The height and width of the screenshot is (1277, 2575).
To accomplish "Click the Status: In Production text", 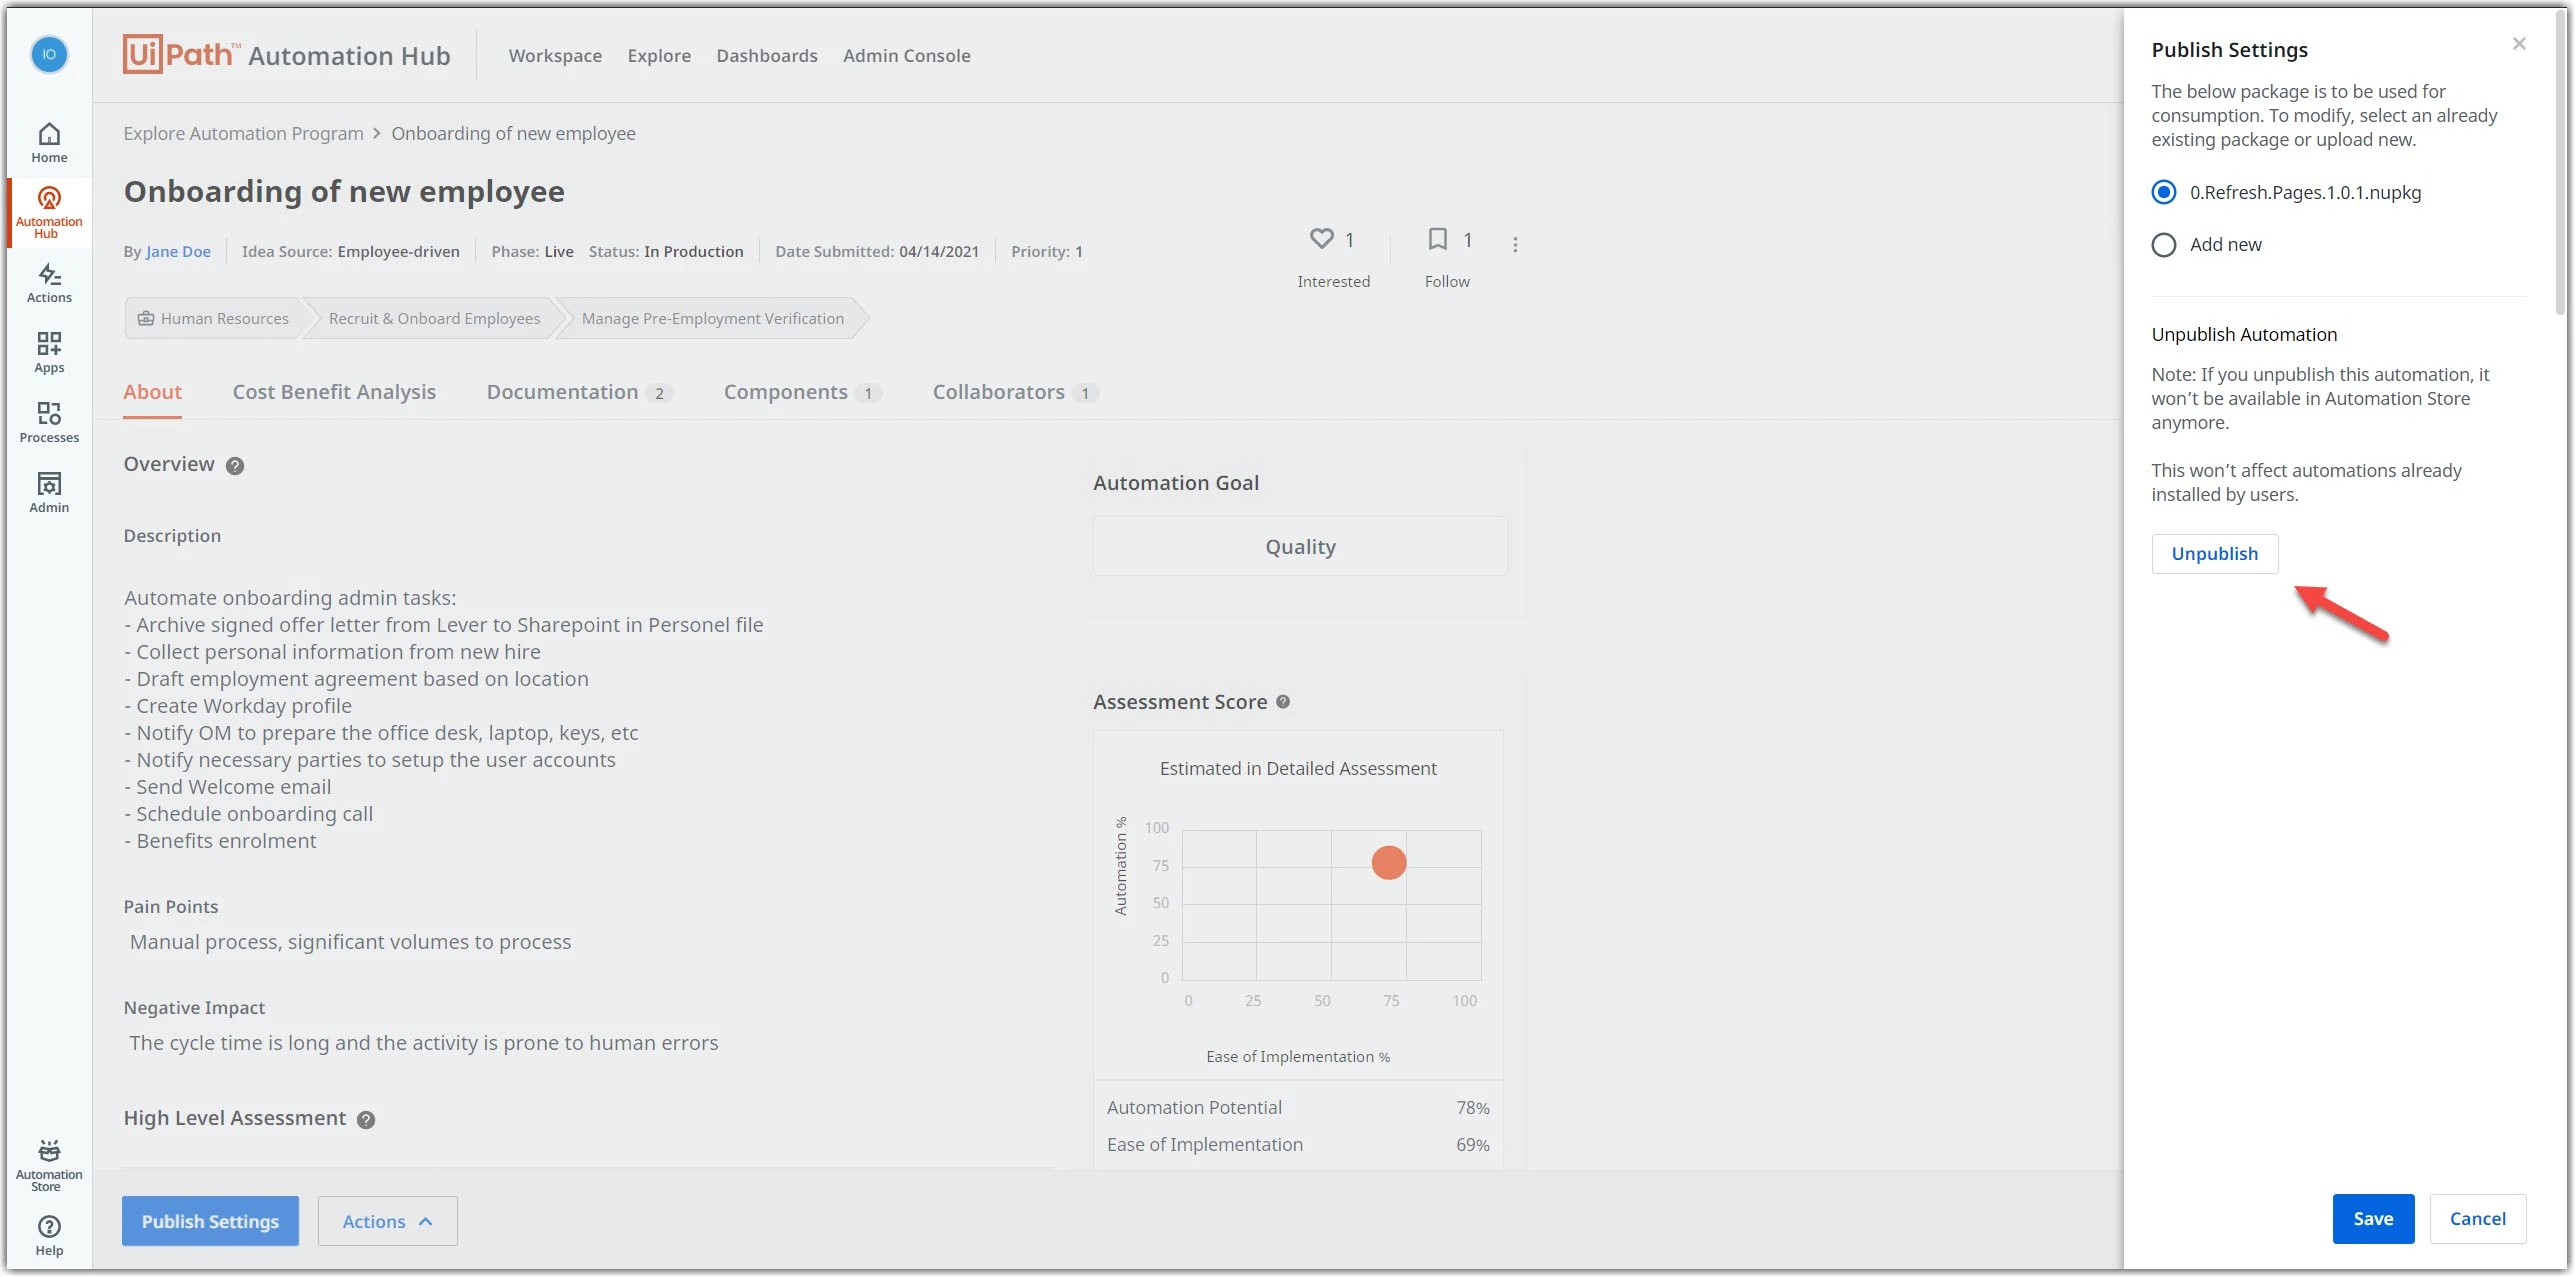I will [666, 252].
